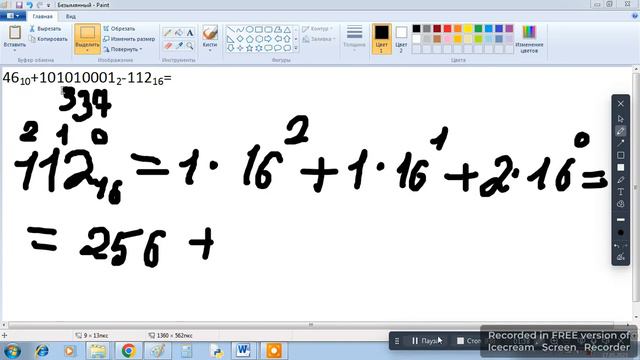Select the marker highlighter tool in drawing panel
The width and height of the screenshot is (640, 360).
620,180
